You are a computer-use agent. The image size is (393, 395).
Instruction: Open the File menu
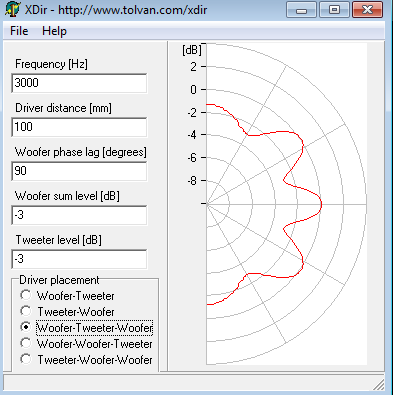click(x=19, y=31)
